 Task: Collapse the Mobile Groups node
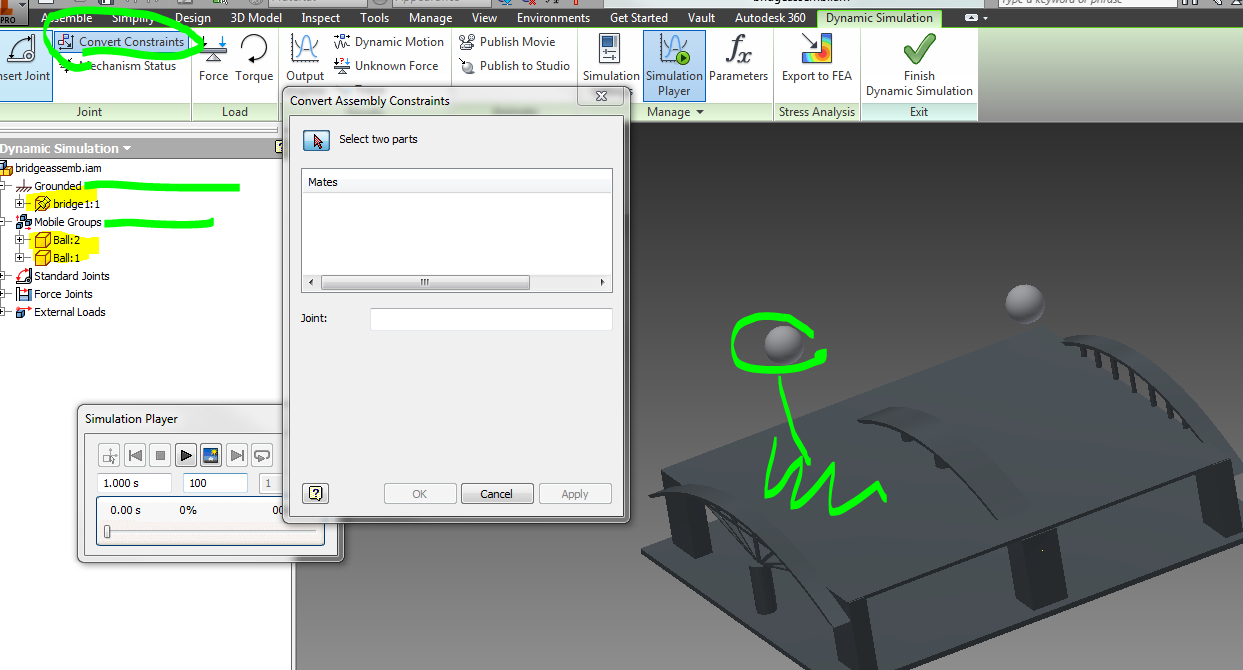click(4, 222)
